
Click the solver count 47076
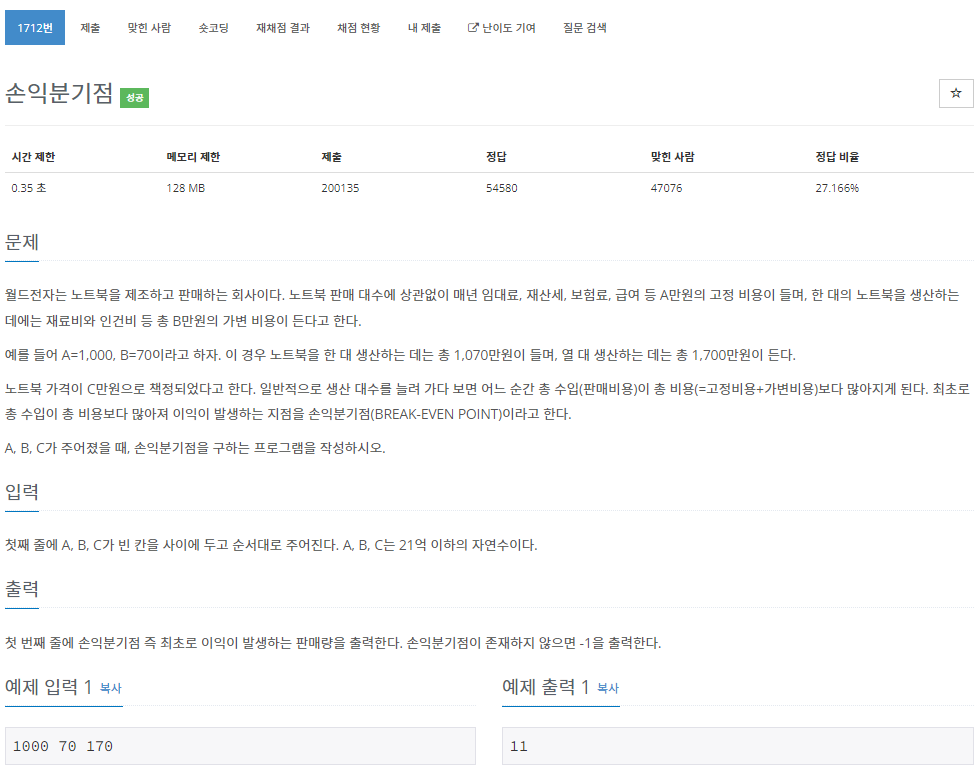tap(666, 188)
